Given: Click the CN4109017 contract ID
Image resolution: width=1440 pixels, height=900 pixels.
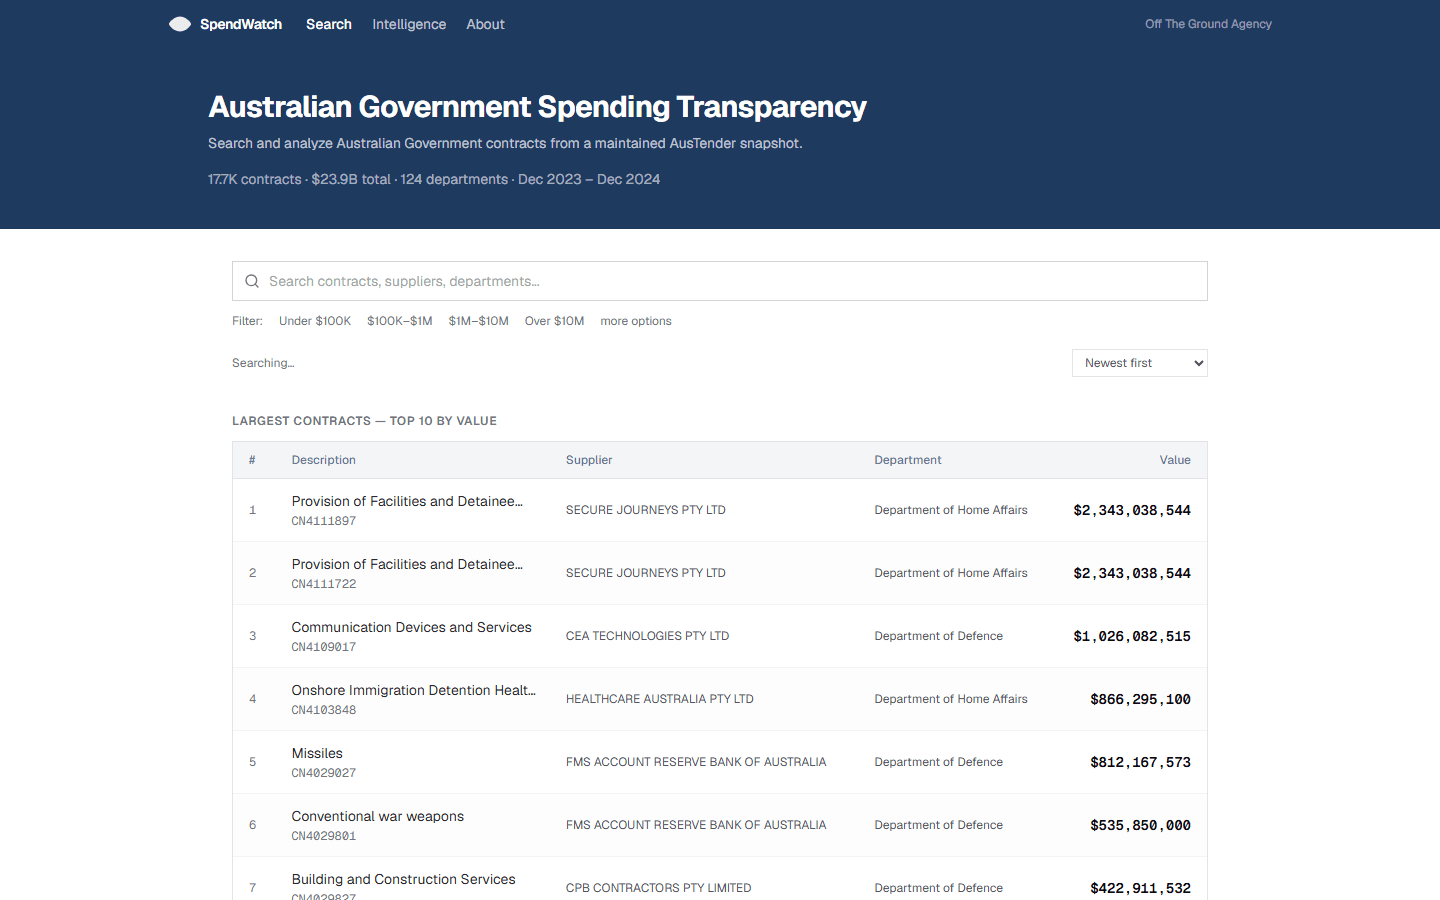Looking at the screenshot, I should click(324, 647).
